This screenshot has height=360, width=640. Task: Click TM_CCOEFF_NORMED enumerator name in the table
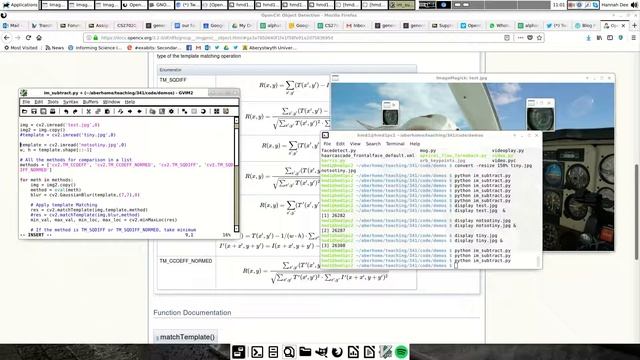point(186,261)
